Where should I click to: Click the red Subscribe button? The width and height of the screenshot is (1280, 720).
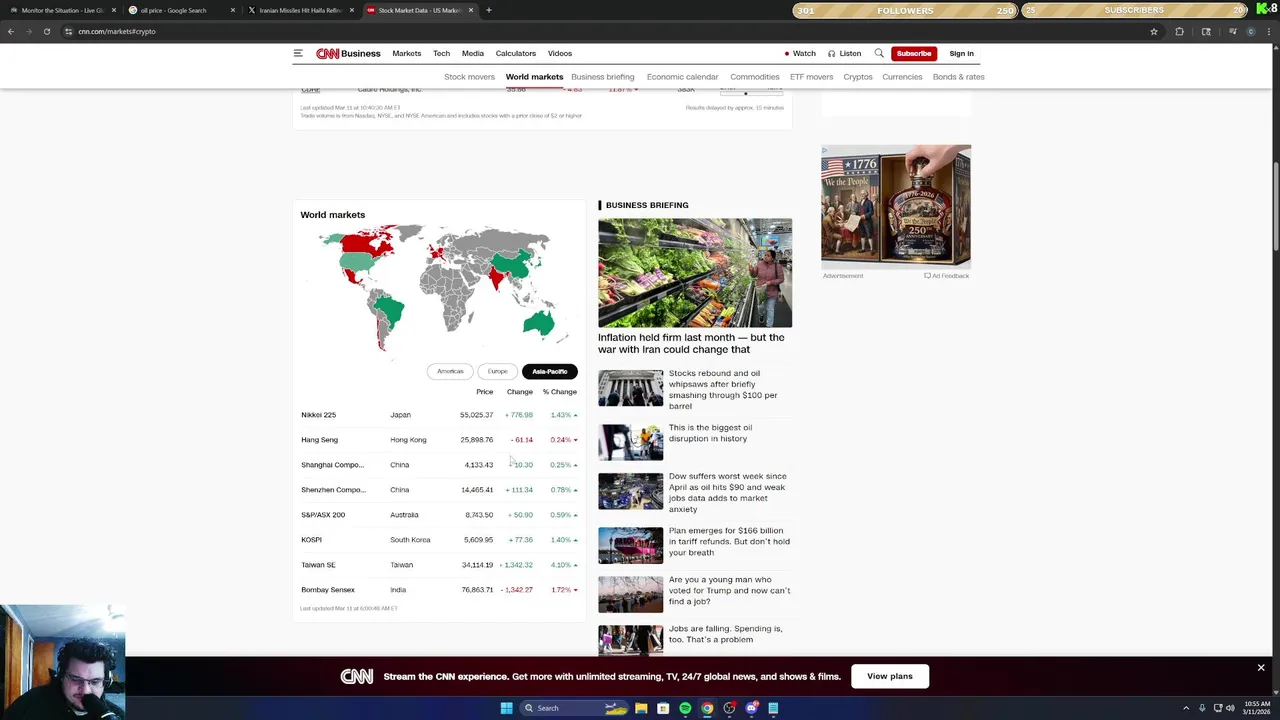[913, 53]
